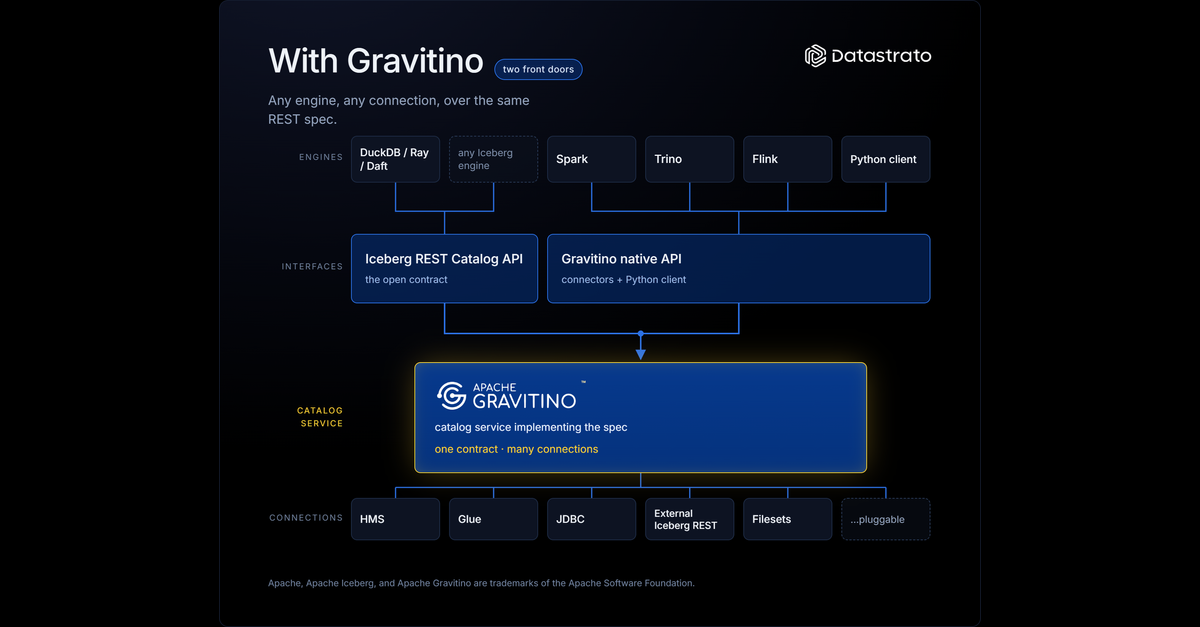
Task: Select the Glue connection box
Action: [x=493, y=519]
